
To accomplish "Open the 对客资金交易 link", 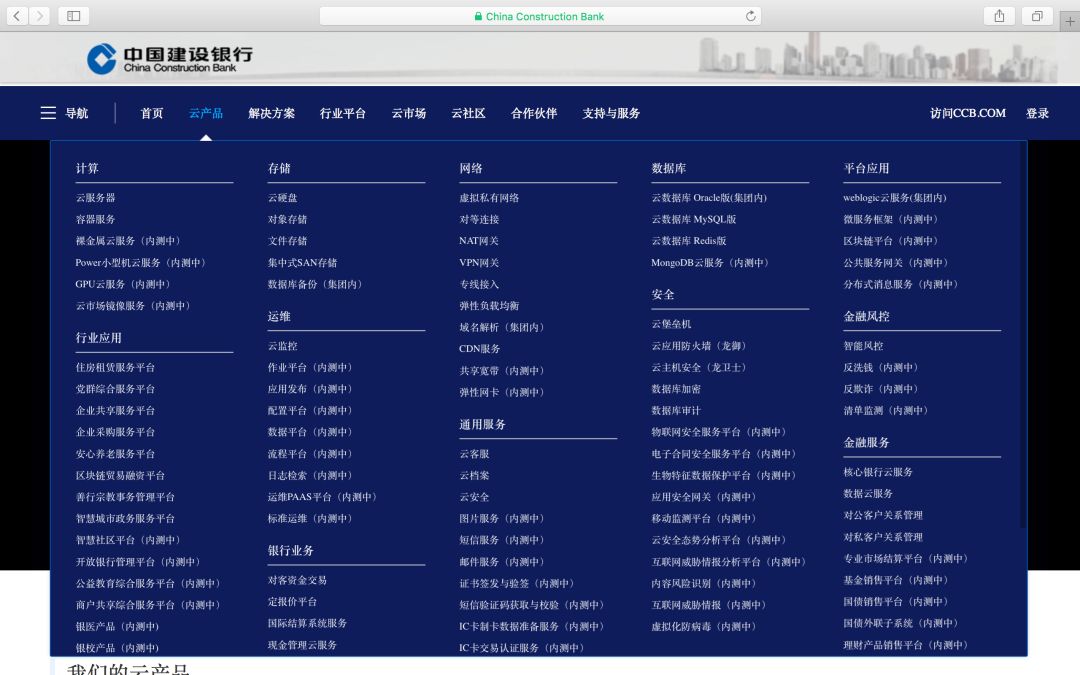I will (x=298, y=580).
